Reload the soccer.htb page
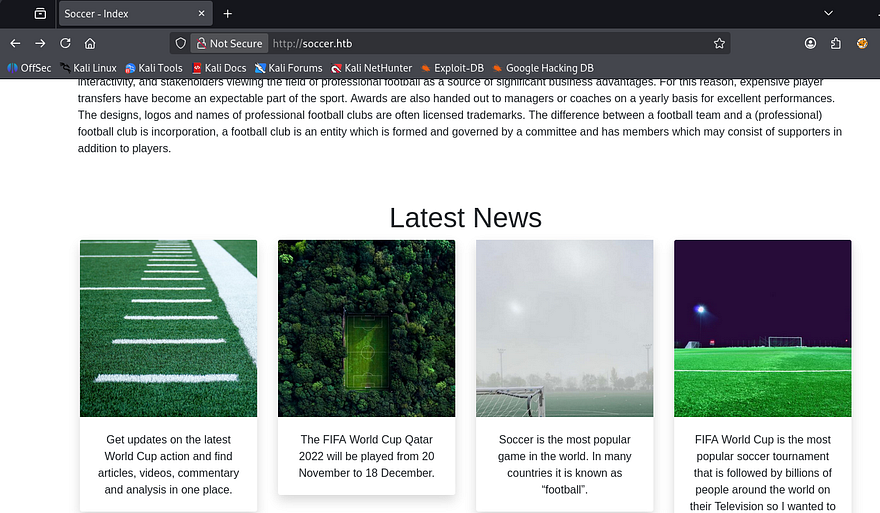 tap(65, 44)
